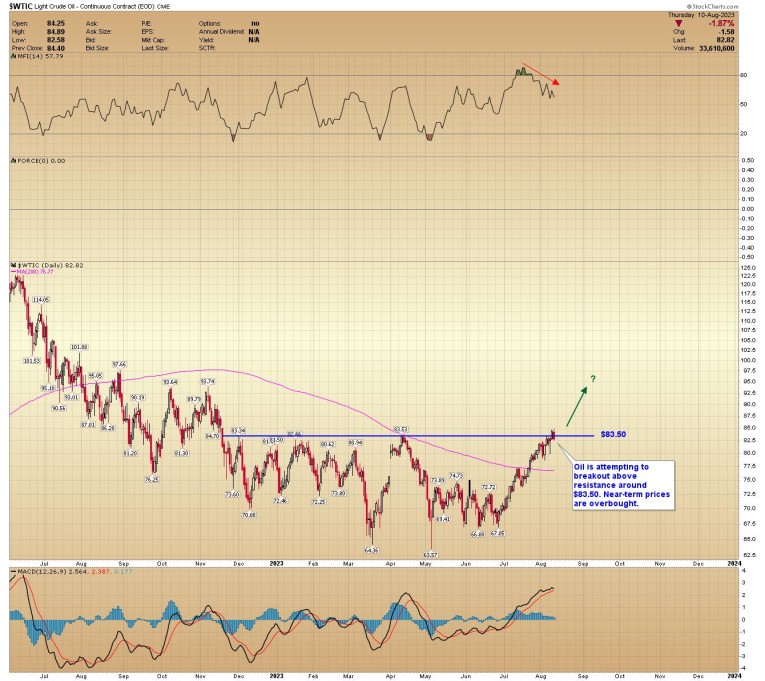The width and height of the screenshot is (765, 681).
Task: Click 'Light Crude Oil - Continuous Contract (EOD)' subtitle
Action: tap(94, 7)
